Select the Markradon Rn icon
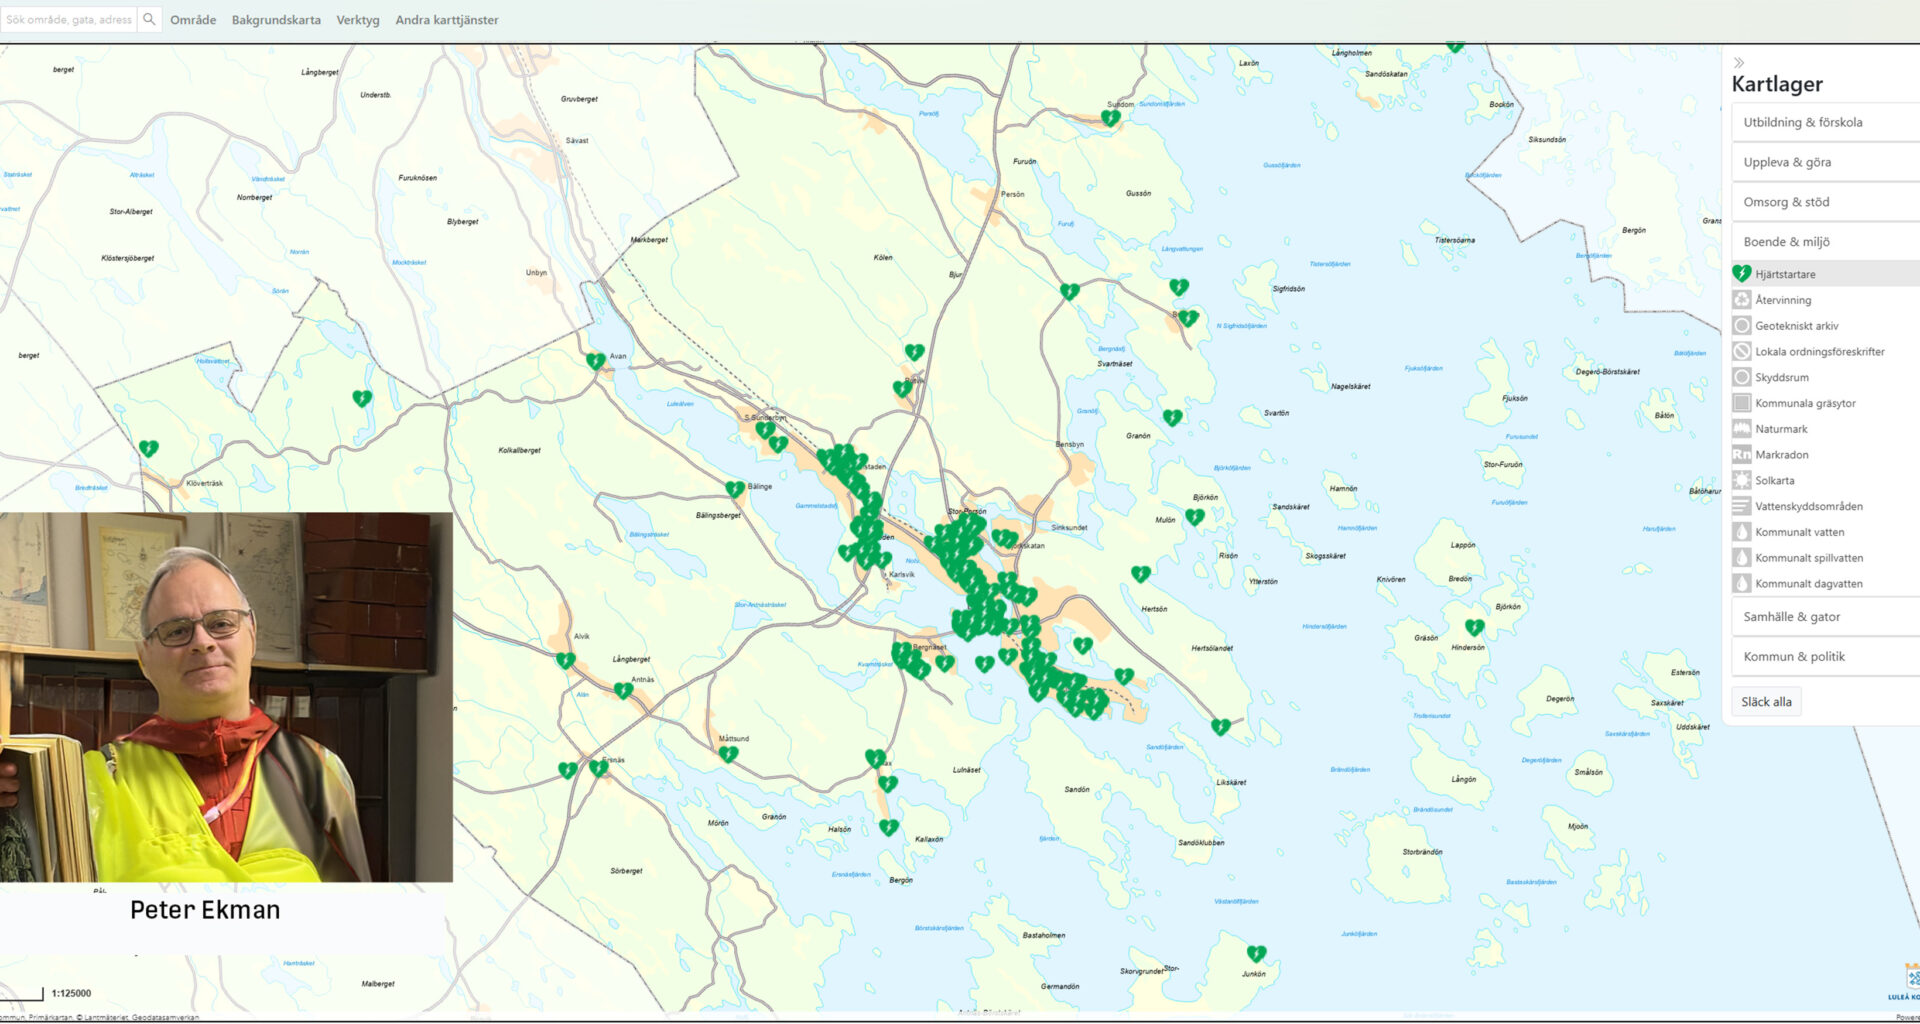This screenshot has width=1920, height=1024. 1743,454
